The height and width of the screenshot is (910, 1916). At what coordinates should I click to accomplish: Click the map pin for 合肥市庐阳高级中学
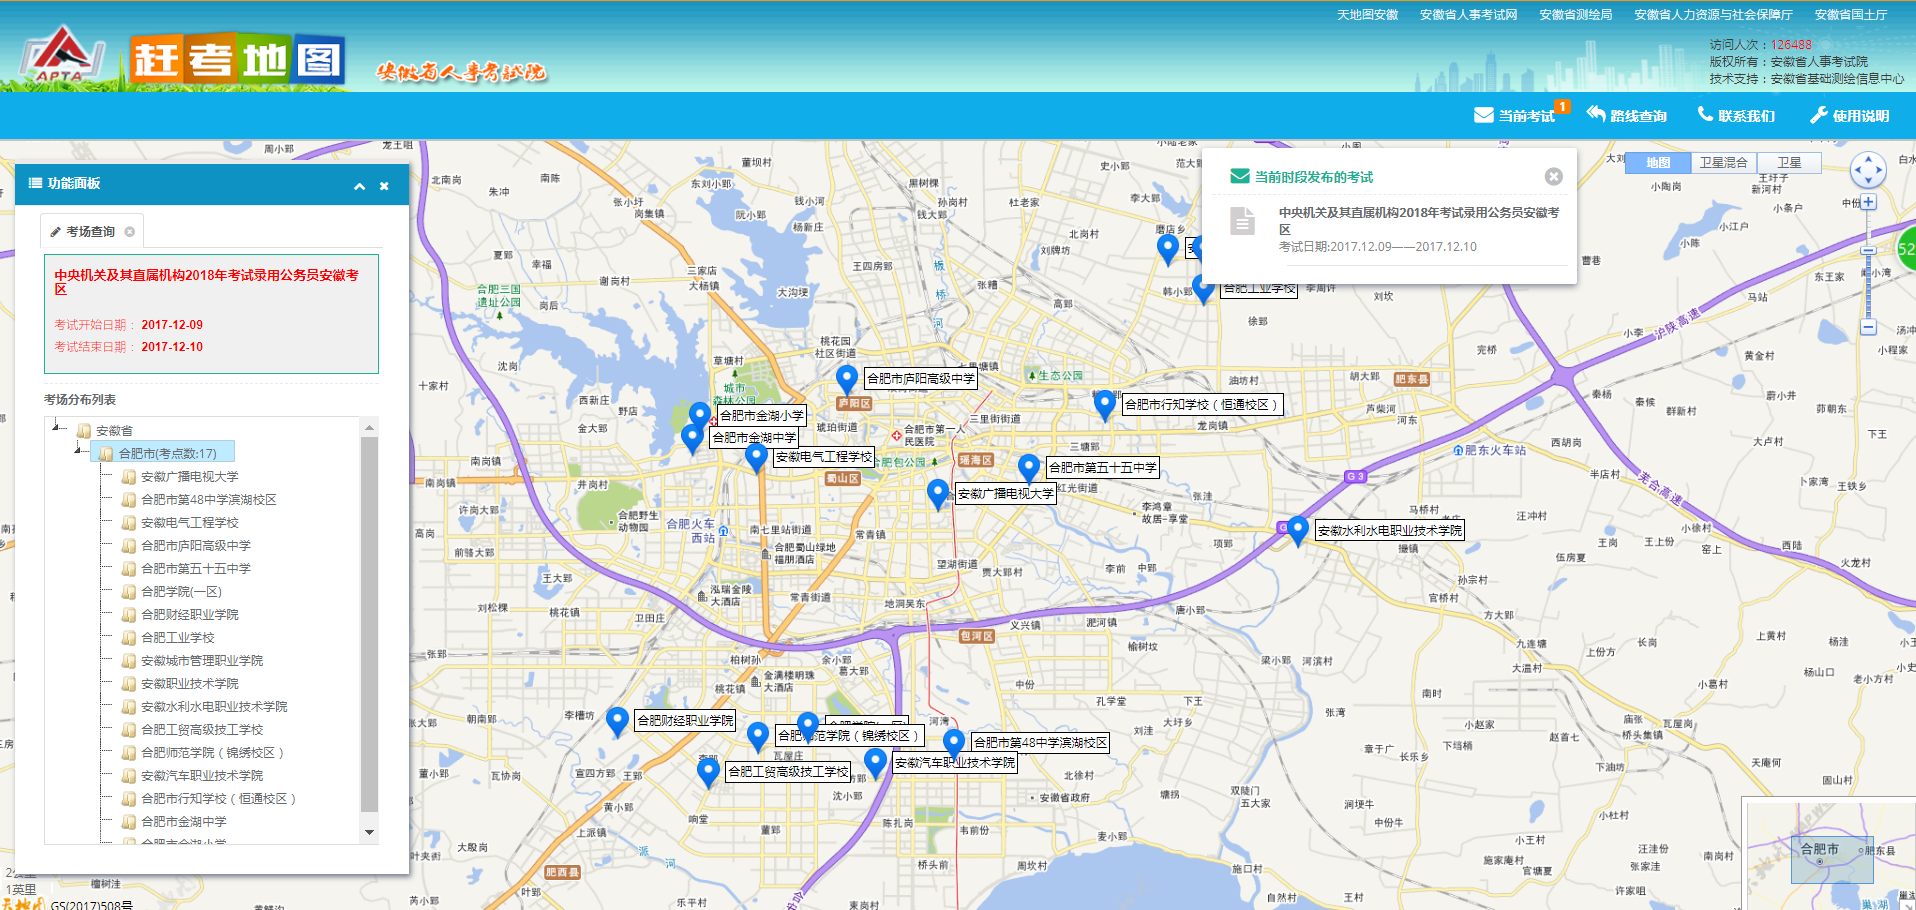click(847, 379)
